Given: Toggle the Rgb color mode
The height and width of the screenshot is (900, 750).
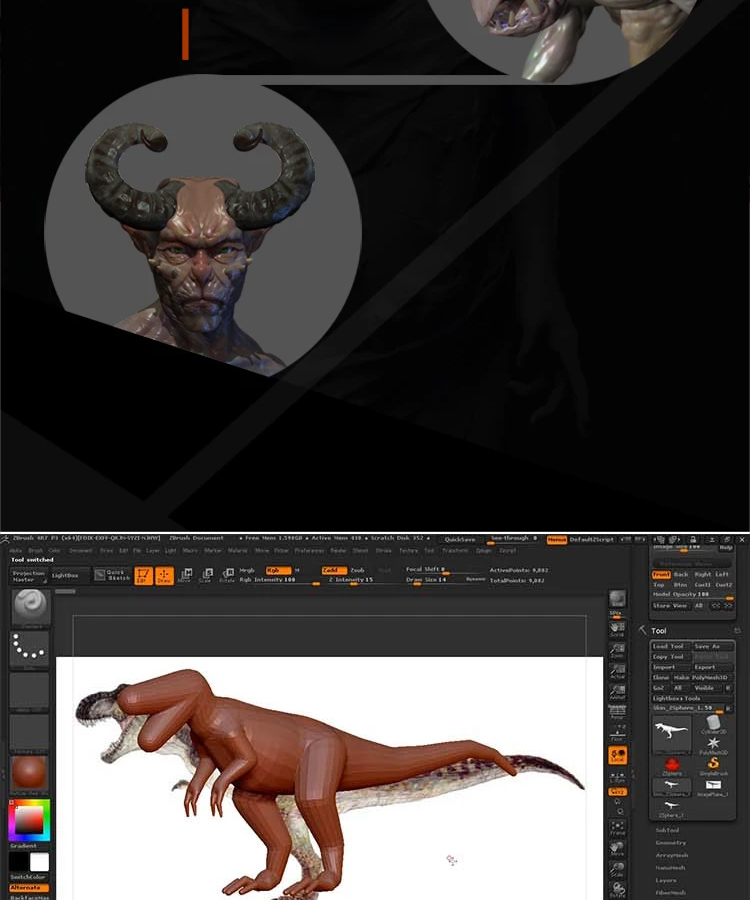Looking at the screenshot, I should (x=277, y=570).
